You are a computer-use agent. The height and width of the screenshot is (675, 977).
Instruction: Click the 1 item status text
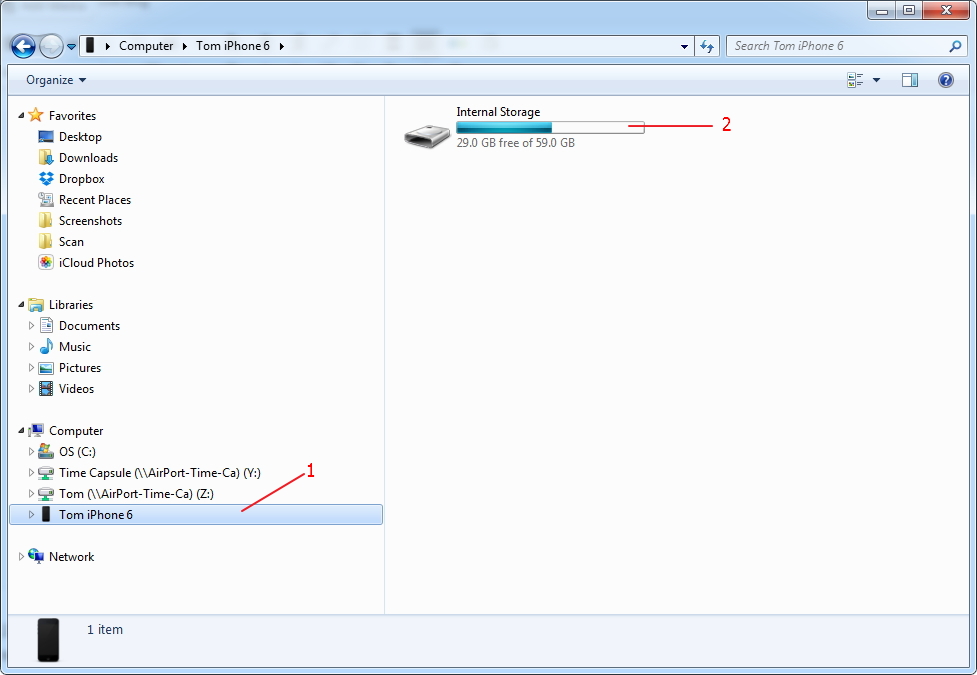[105, 630]
